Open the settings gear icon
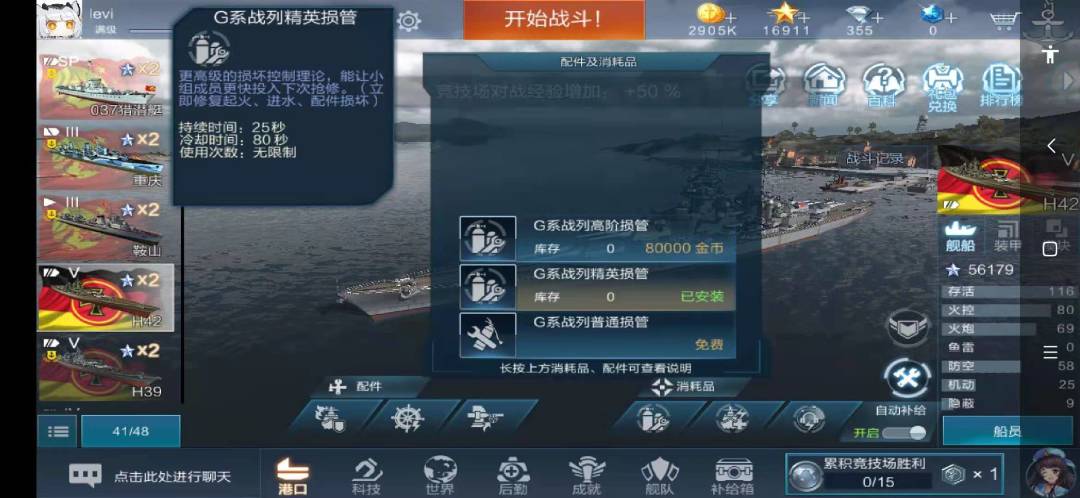 408,21
